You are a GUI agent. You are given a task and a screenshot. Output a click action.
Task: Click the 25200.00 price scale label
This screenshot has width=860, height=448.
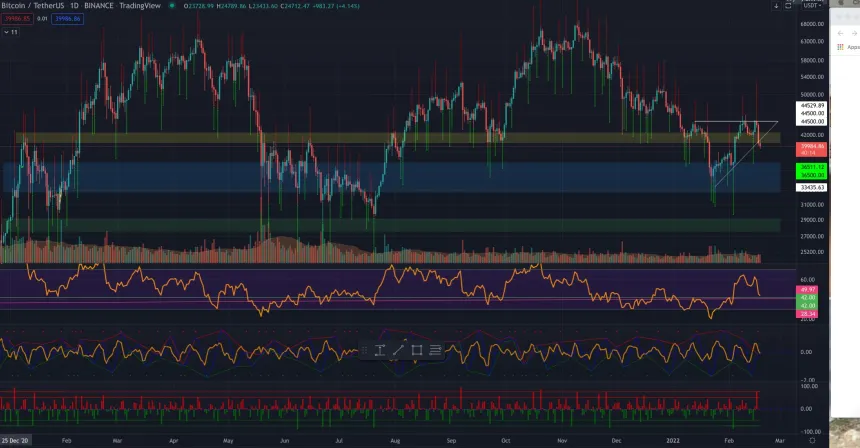[x=812, y=252]
